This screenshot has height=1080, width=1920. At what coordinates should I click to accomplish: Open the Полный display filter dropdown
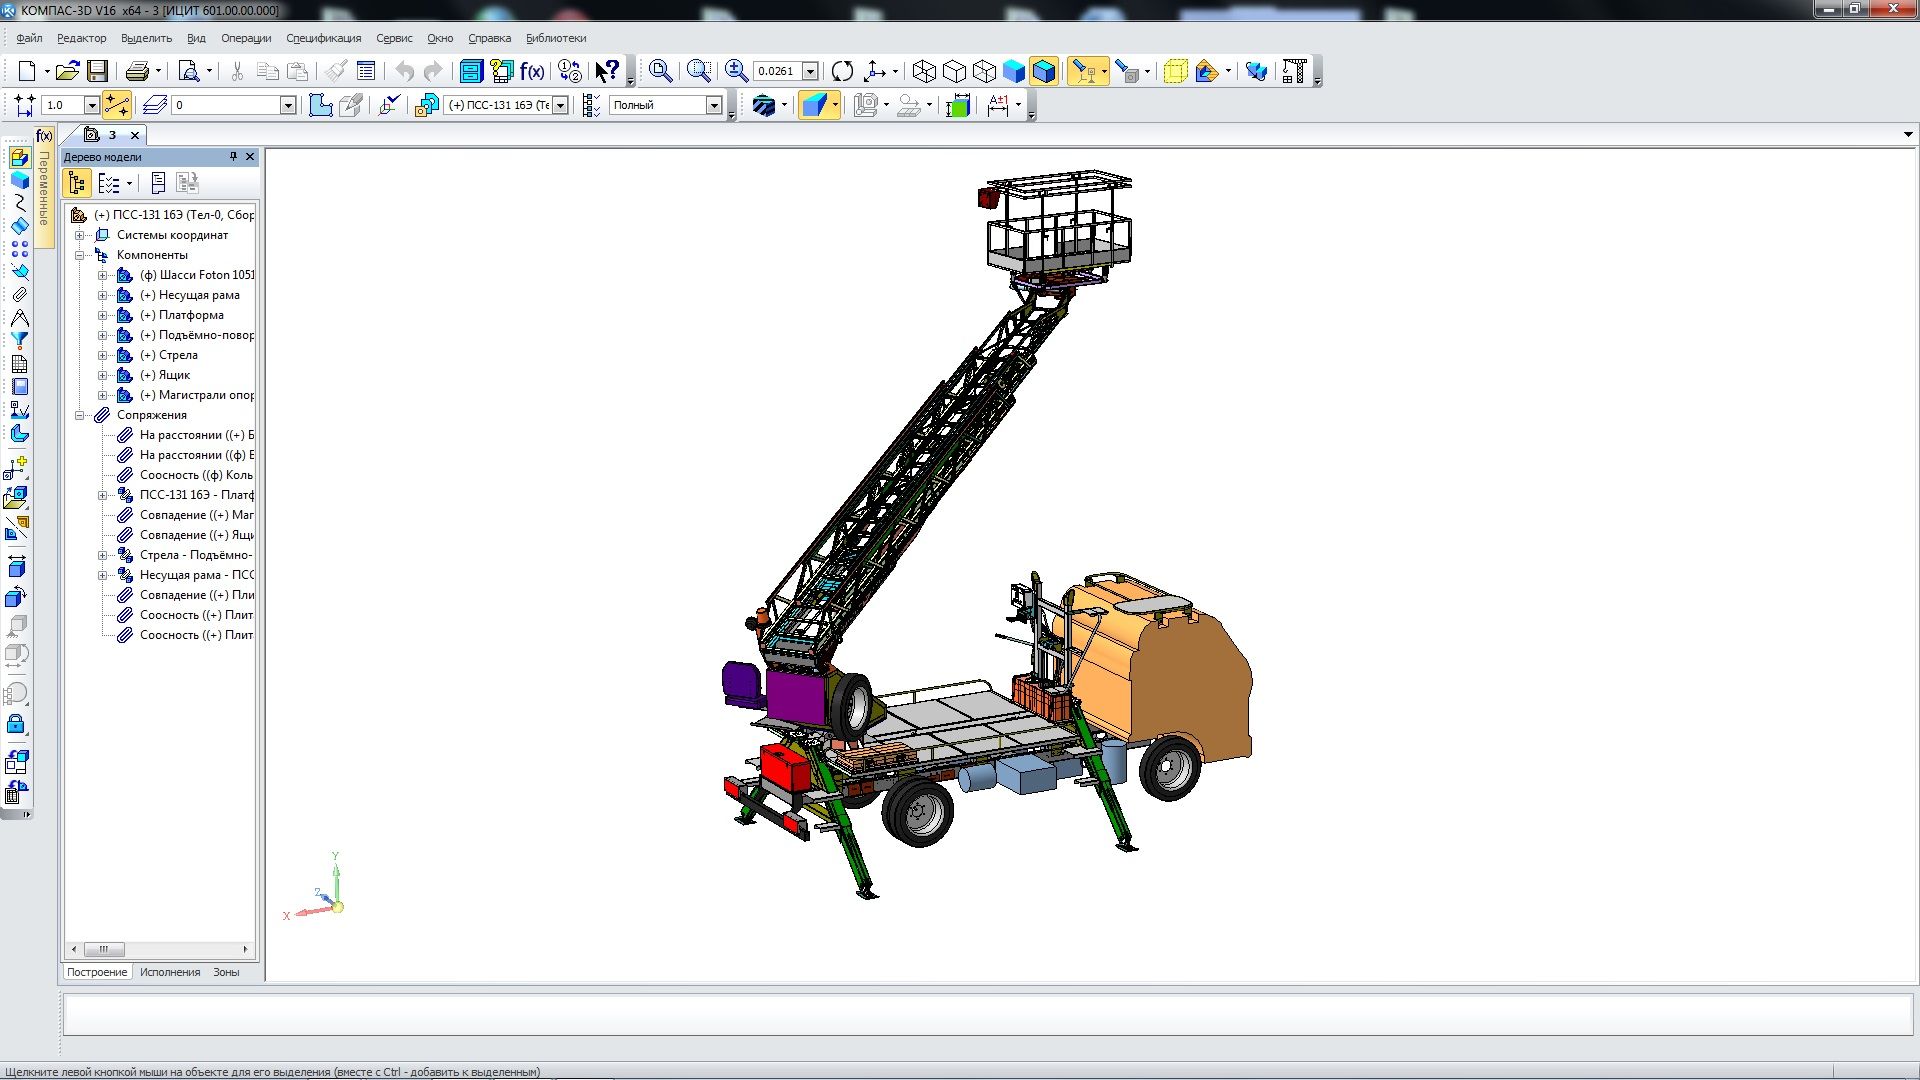click(x=714, y=105)
